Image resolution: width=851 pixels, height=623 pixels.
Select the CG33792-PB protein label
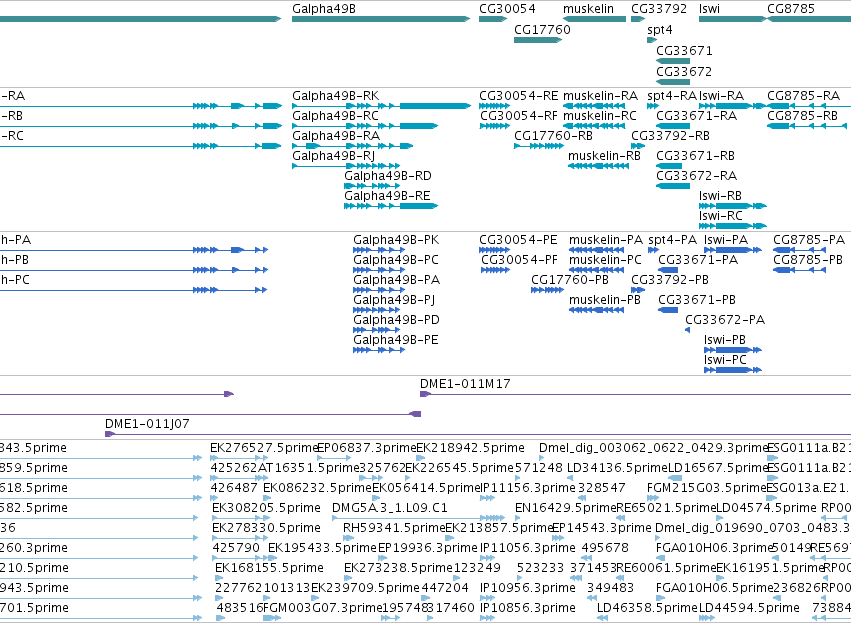pos(670,280)
